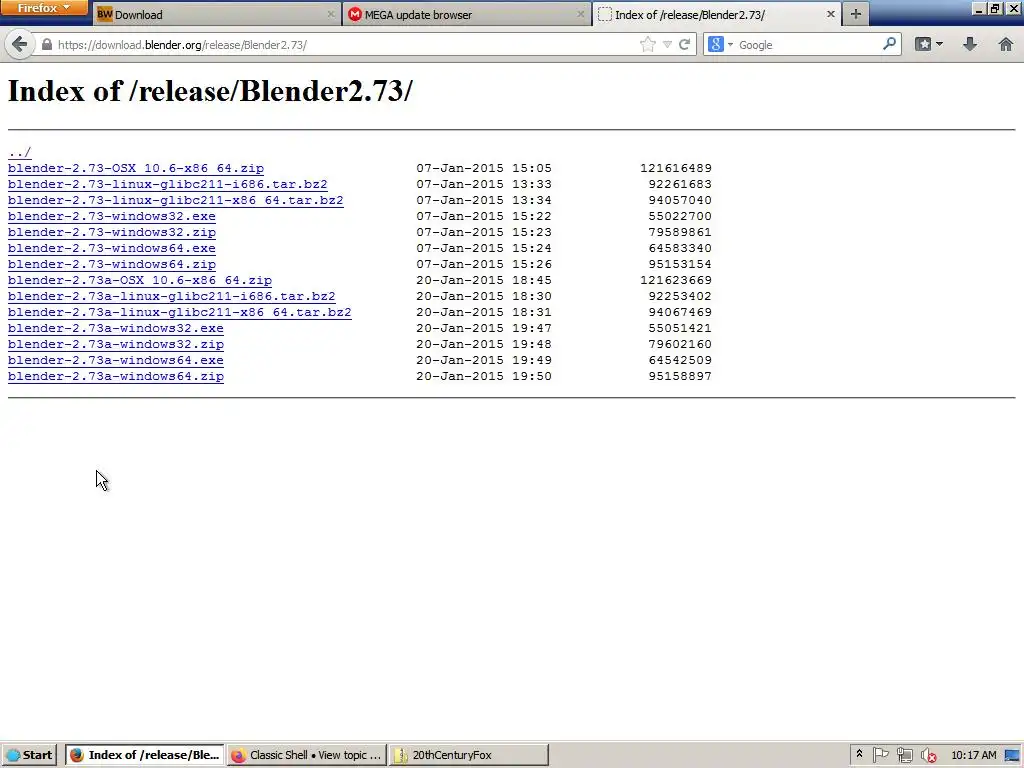This screenshot has height=768, width=1024.
Task: Reload the page with the refresh icon
Action: tap(684, 44)
